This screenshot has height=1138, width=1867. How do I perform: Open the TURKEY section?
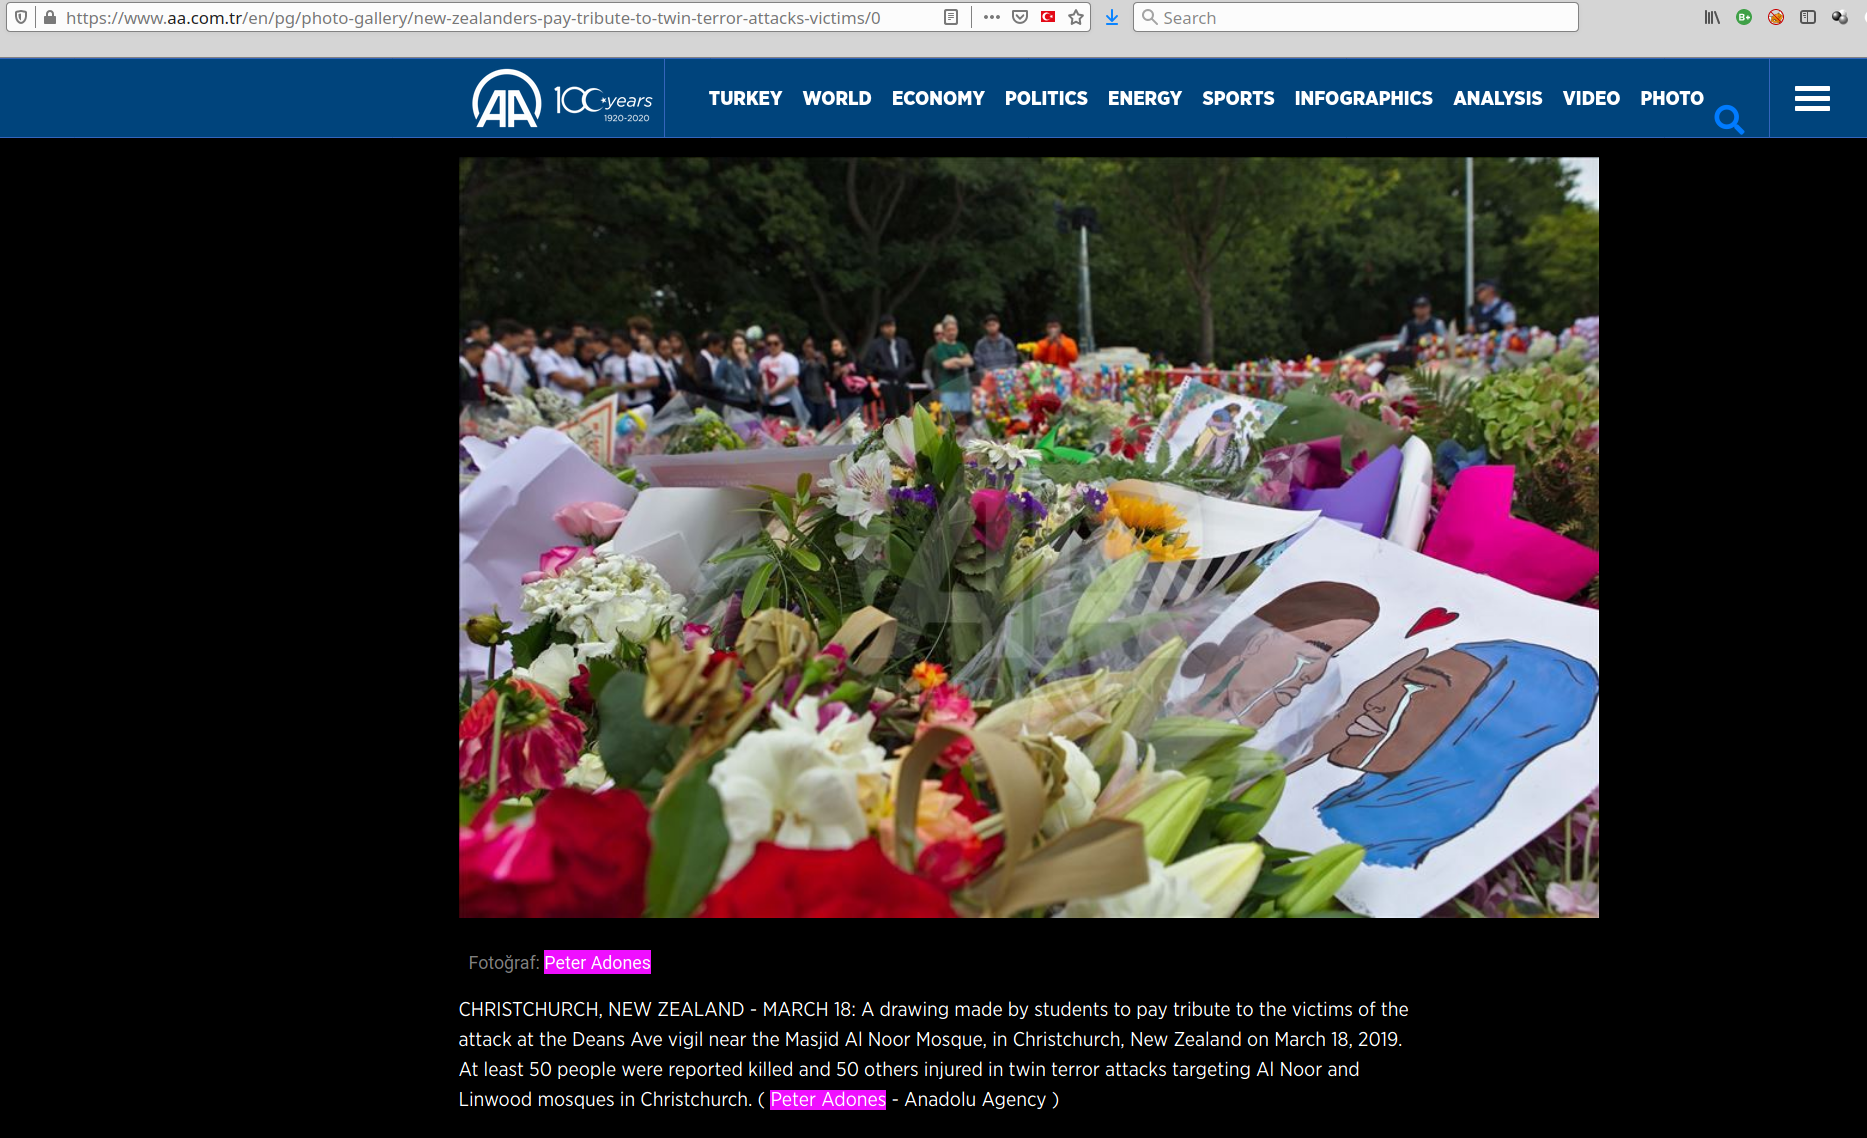pyautogui.click(x=745, y=98)
